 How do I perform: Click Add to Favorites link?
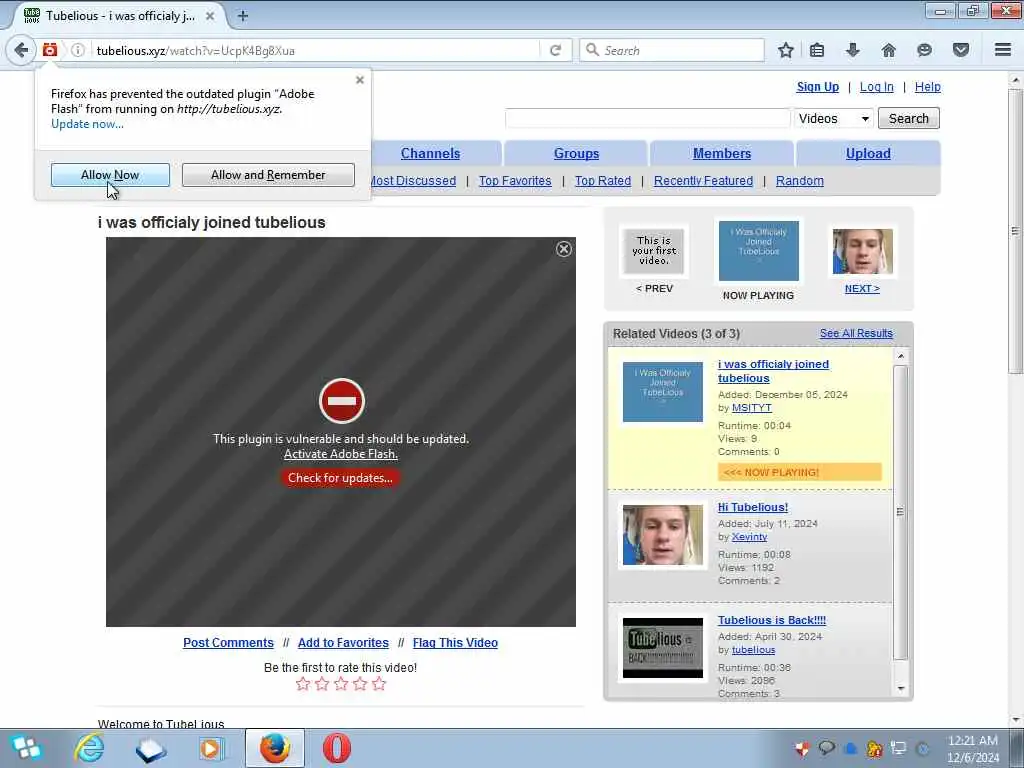click(343, 643)
